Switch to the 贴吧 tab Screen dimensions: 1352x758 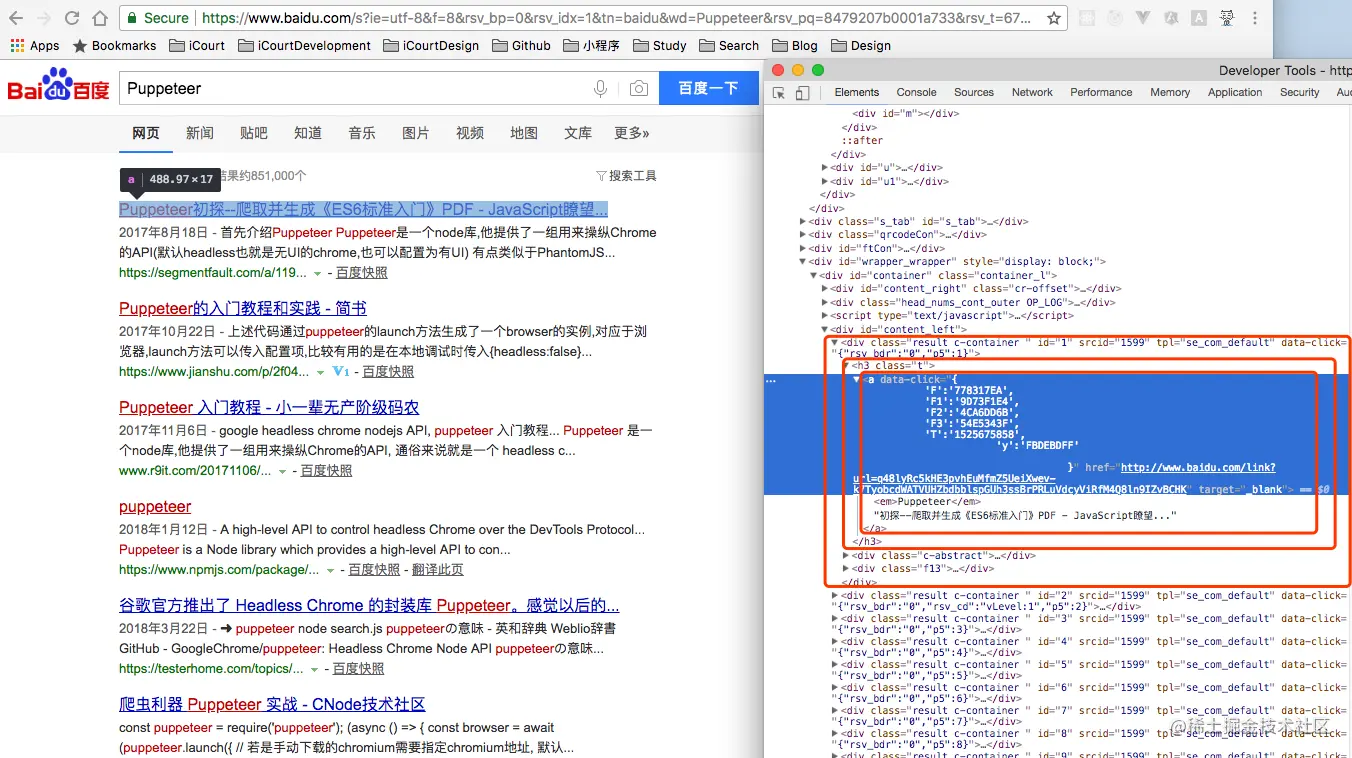pyautogui.click(x=254, y=133)
